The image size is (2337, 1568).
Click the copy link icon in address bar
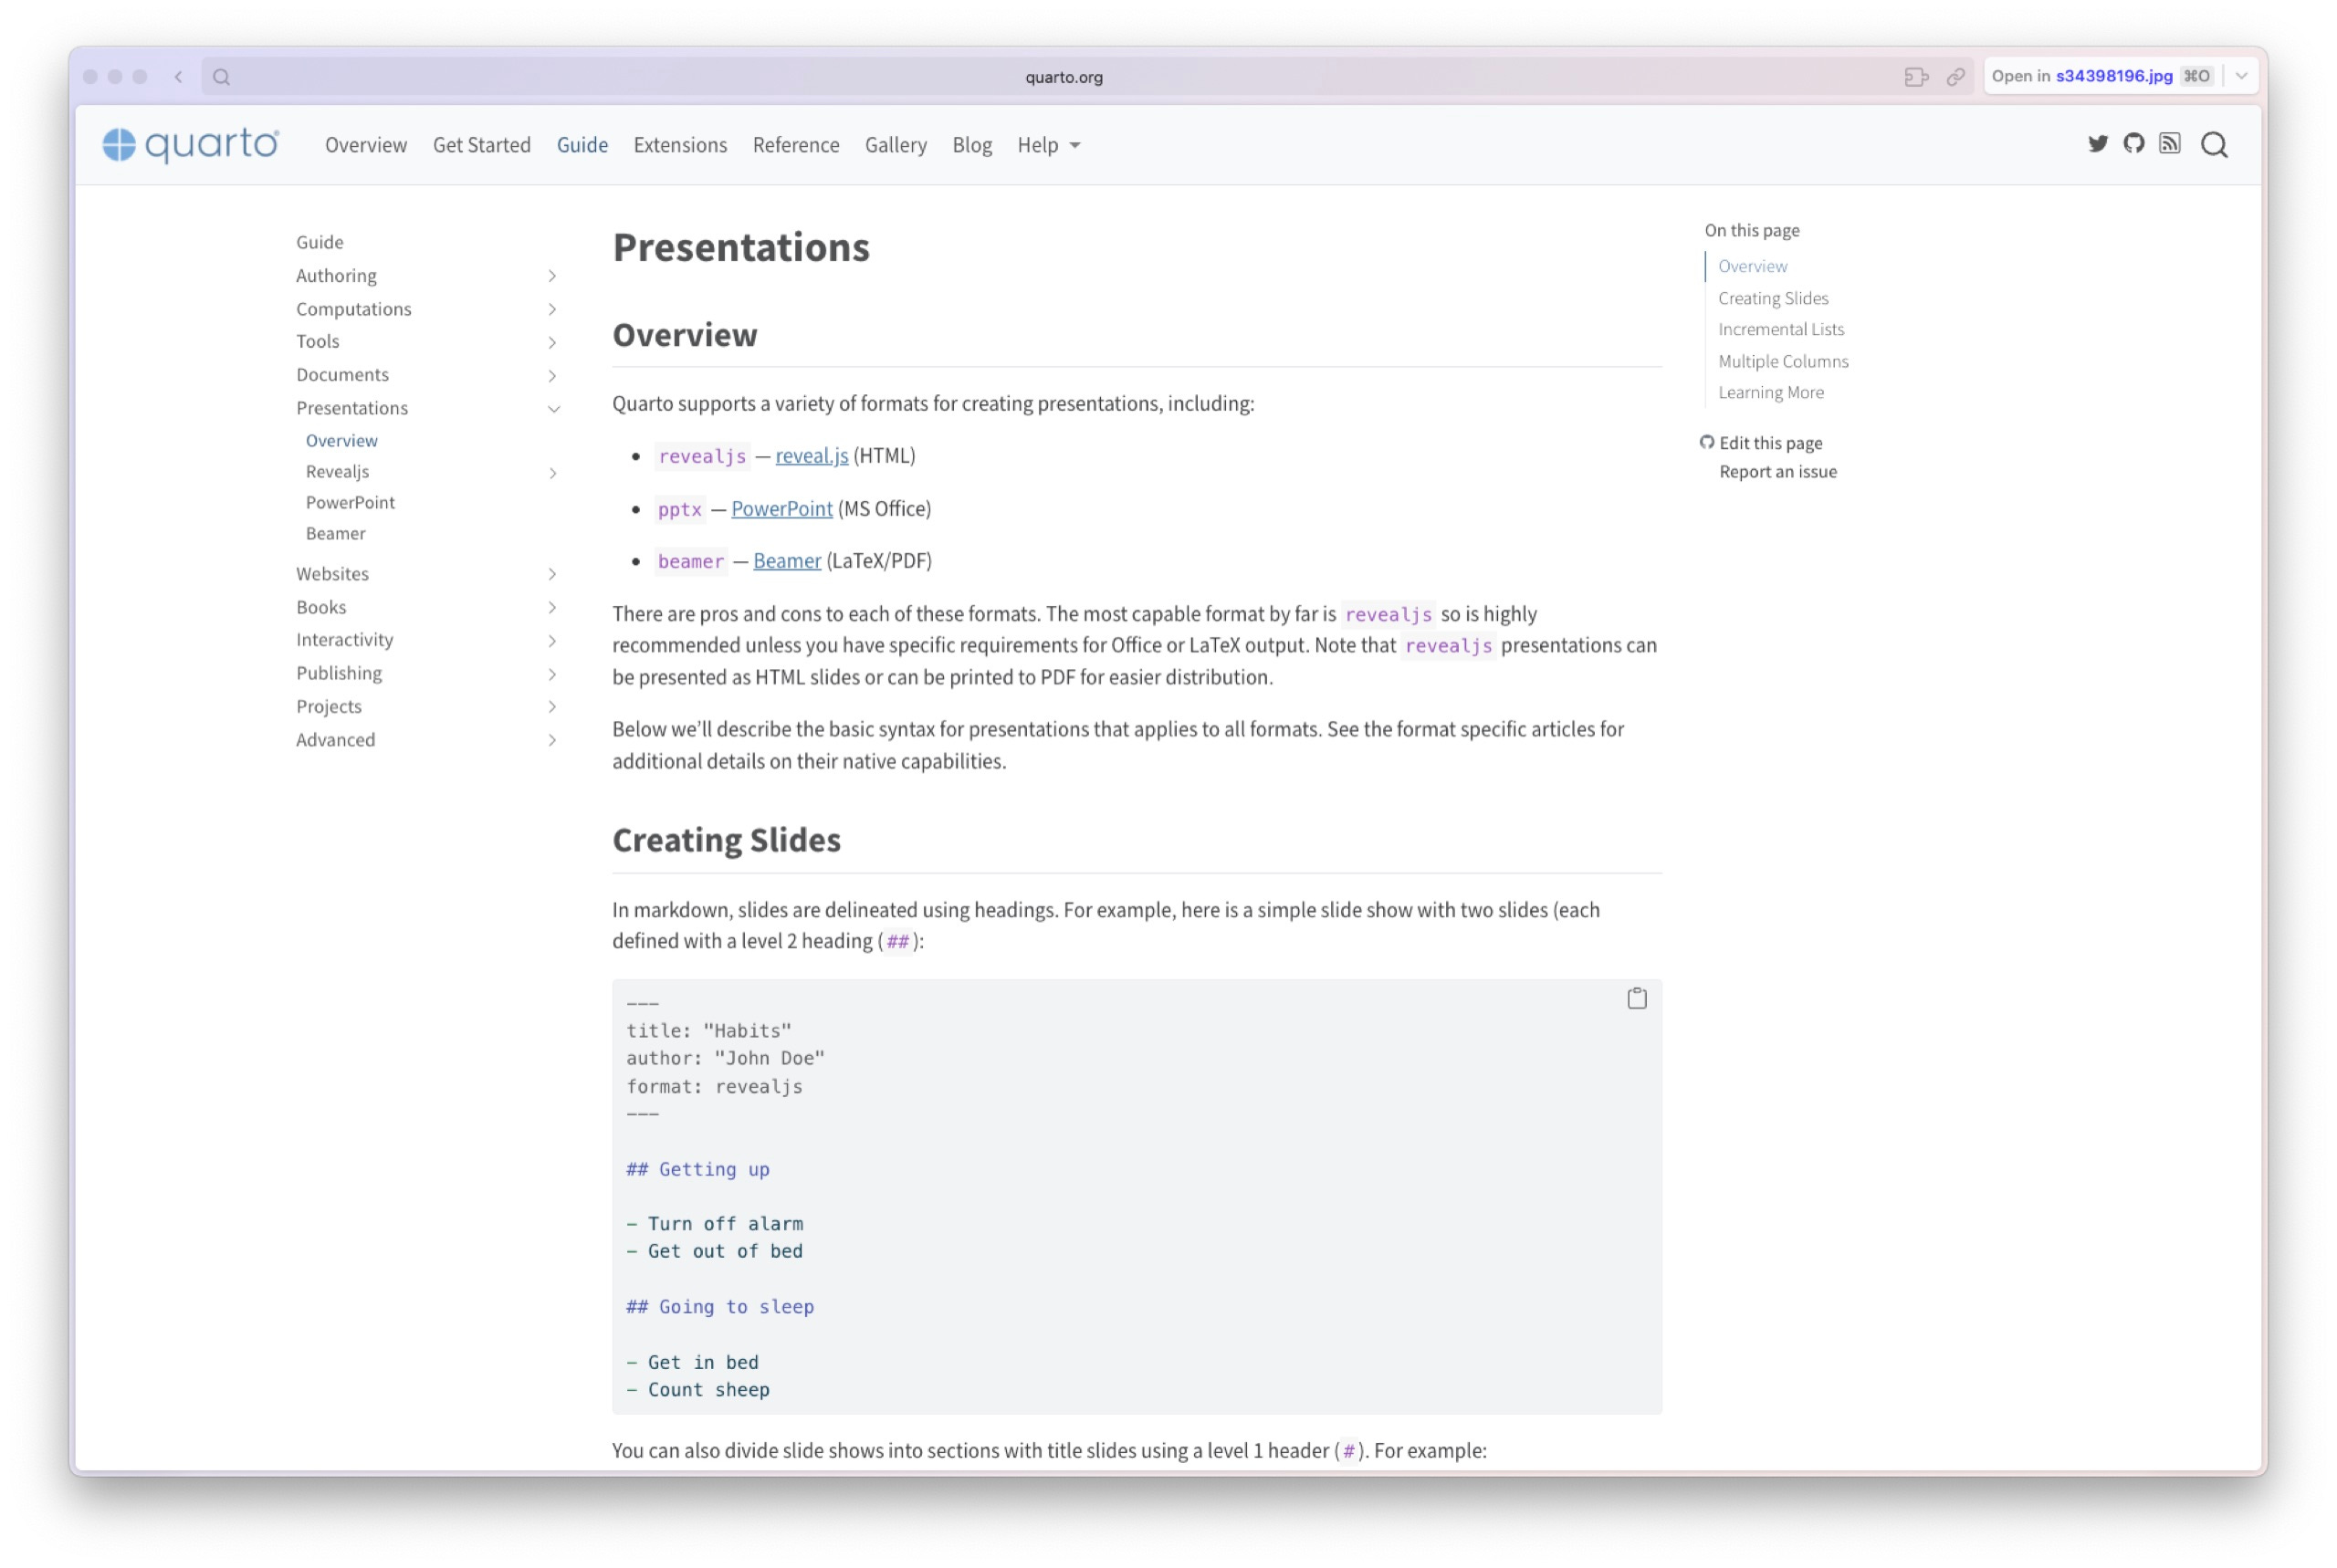click(x=1954, y=77)
